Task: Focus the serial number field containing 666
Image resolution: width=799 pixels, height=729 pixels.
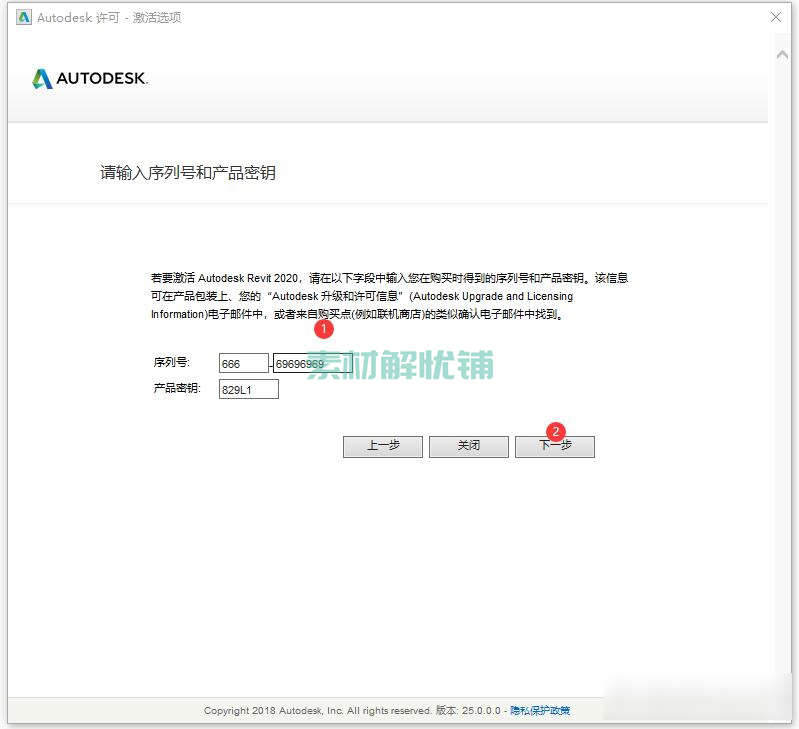Action: tap(244, 363)
